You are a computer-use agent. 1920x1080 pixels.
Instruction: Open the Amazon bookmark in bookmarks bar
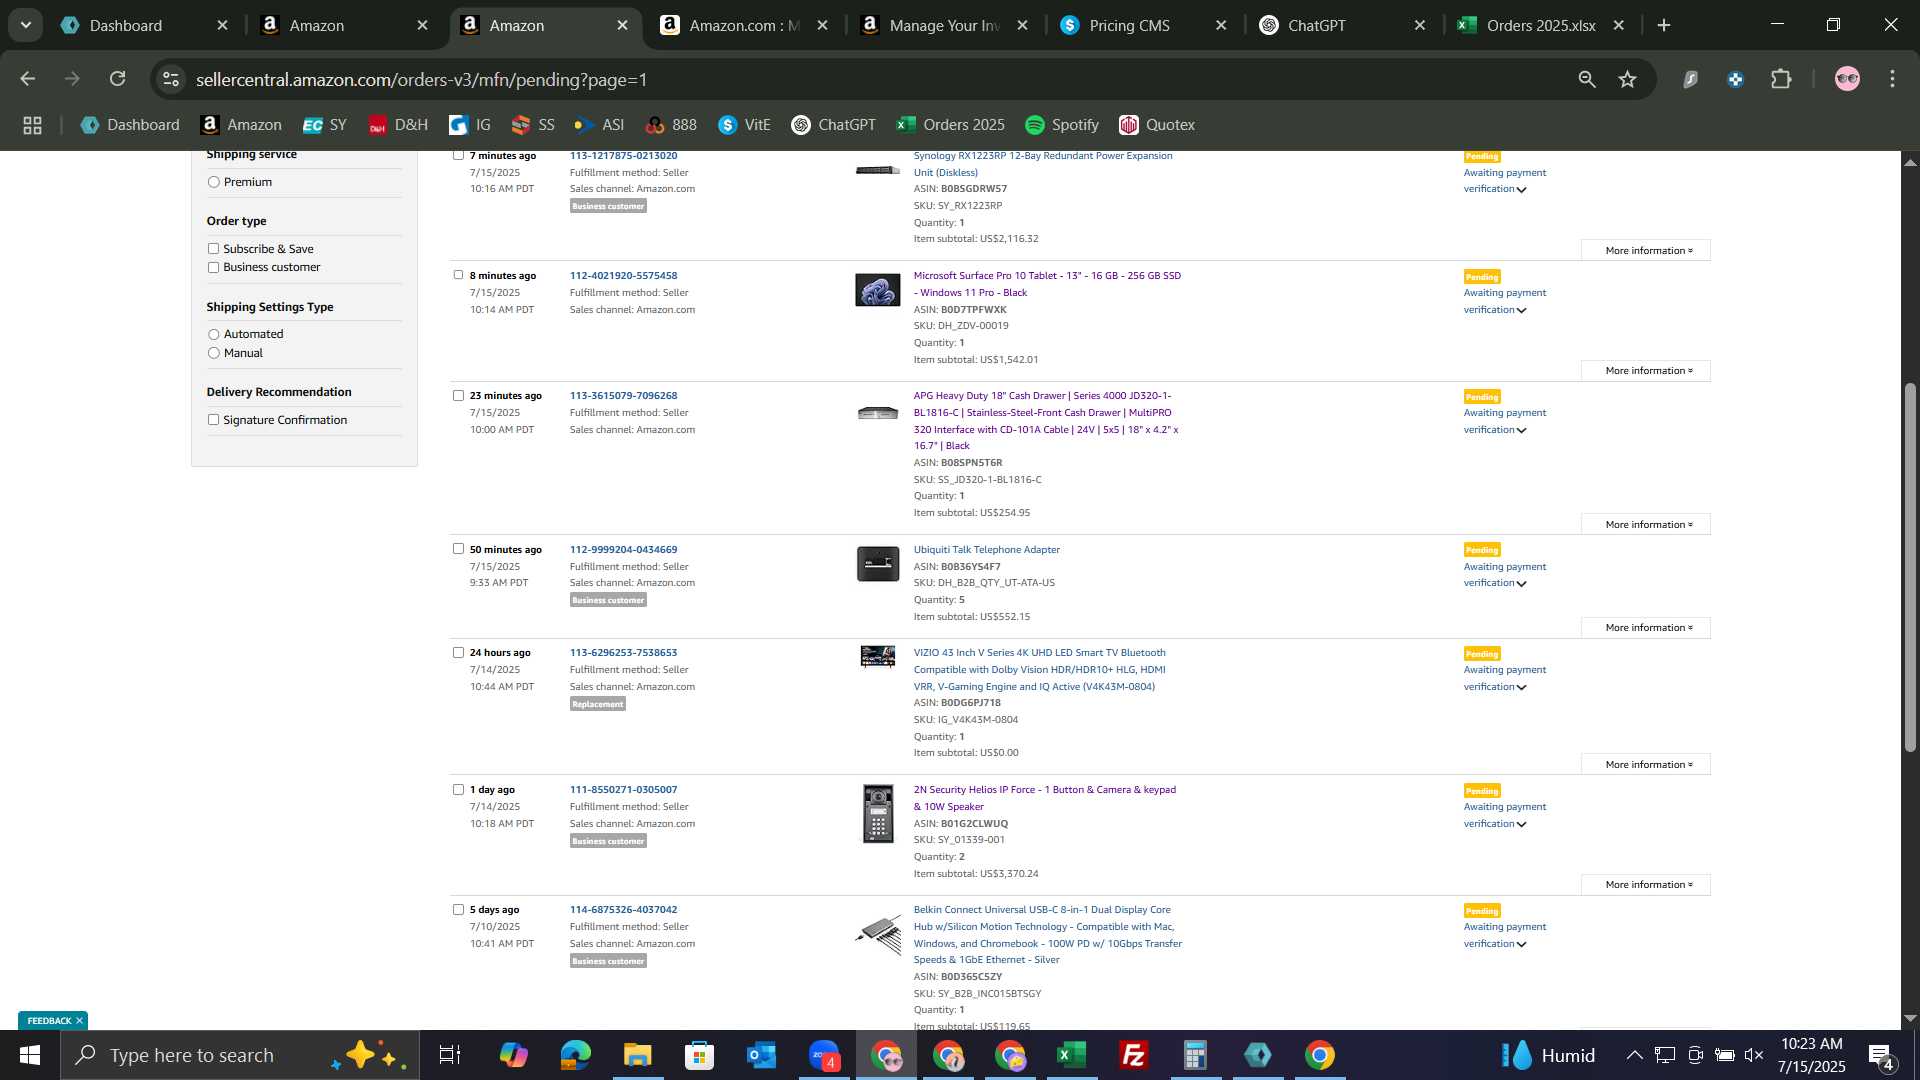241,125
